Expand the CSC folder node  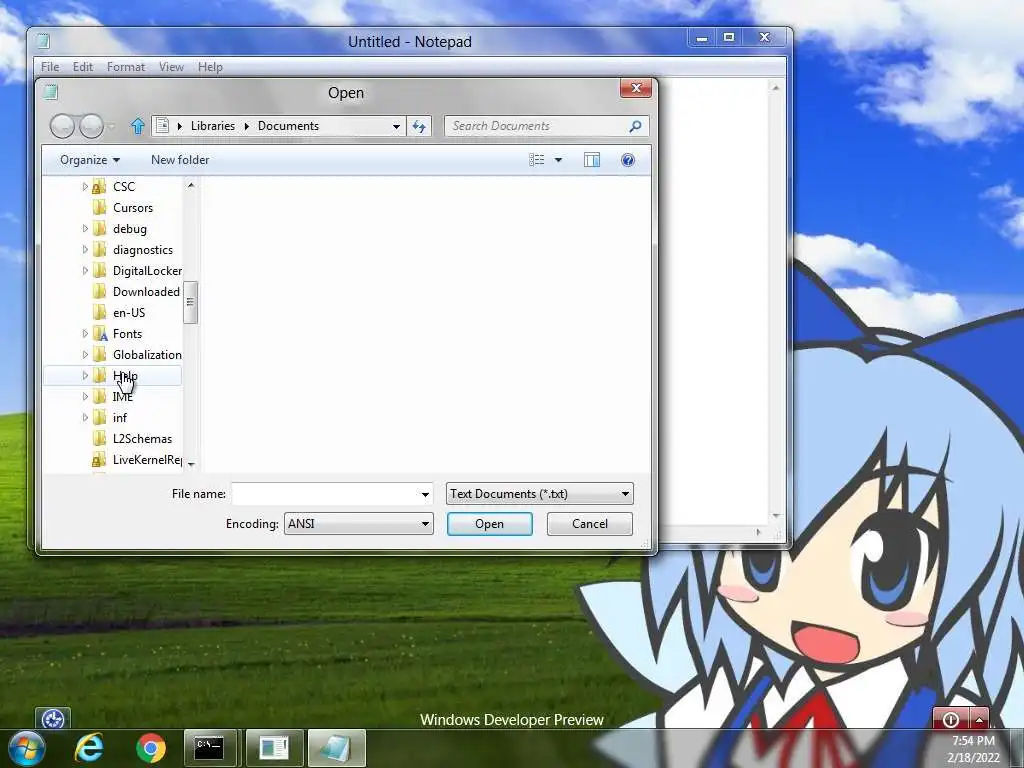click(x=85, y=187)
